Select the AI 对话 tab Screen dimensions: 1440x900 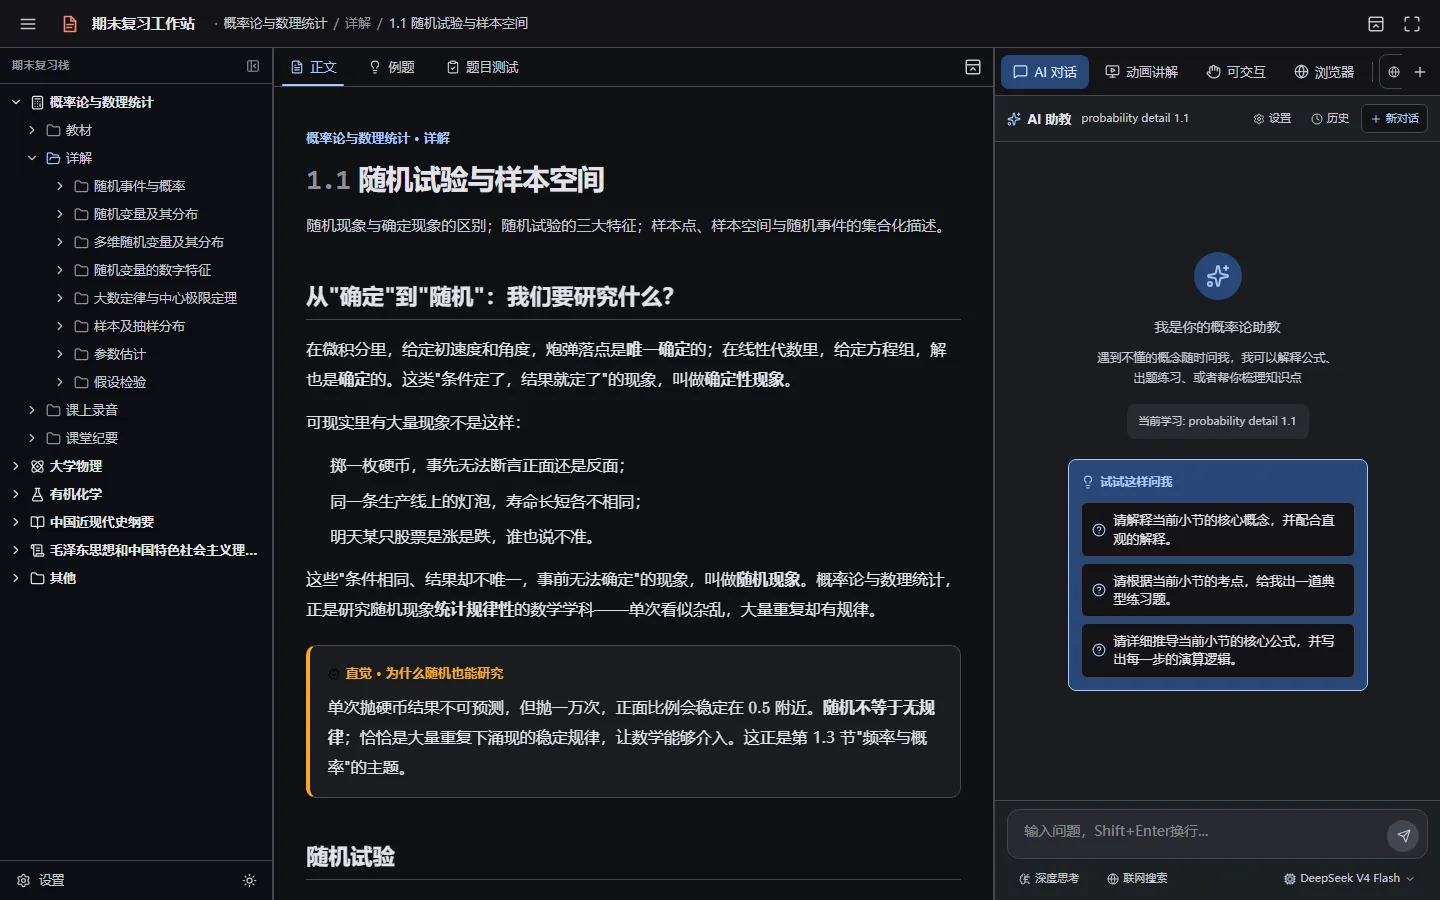(1045, 72)
